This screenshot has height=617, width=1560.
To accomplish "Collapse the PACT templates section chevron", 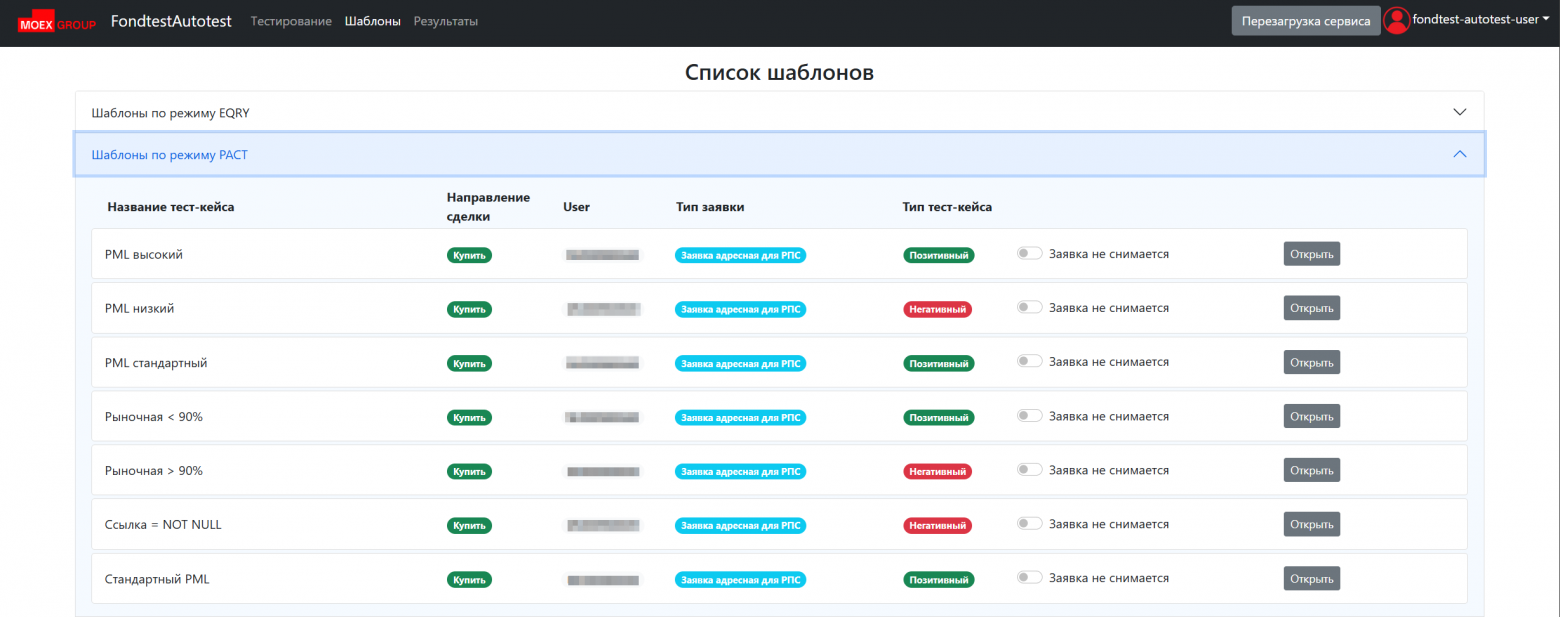I will (x=1459, y=154).
